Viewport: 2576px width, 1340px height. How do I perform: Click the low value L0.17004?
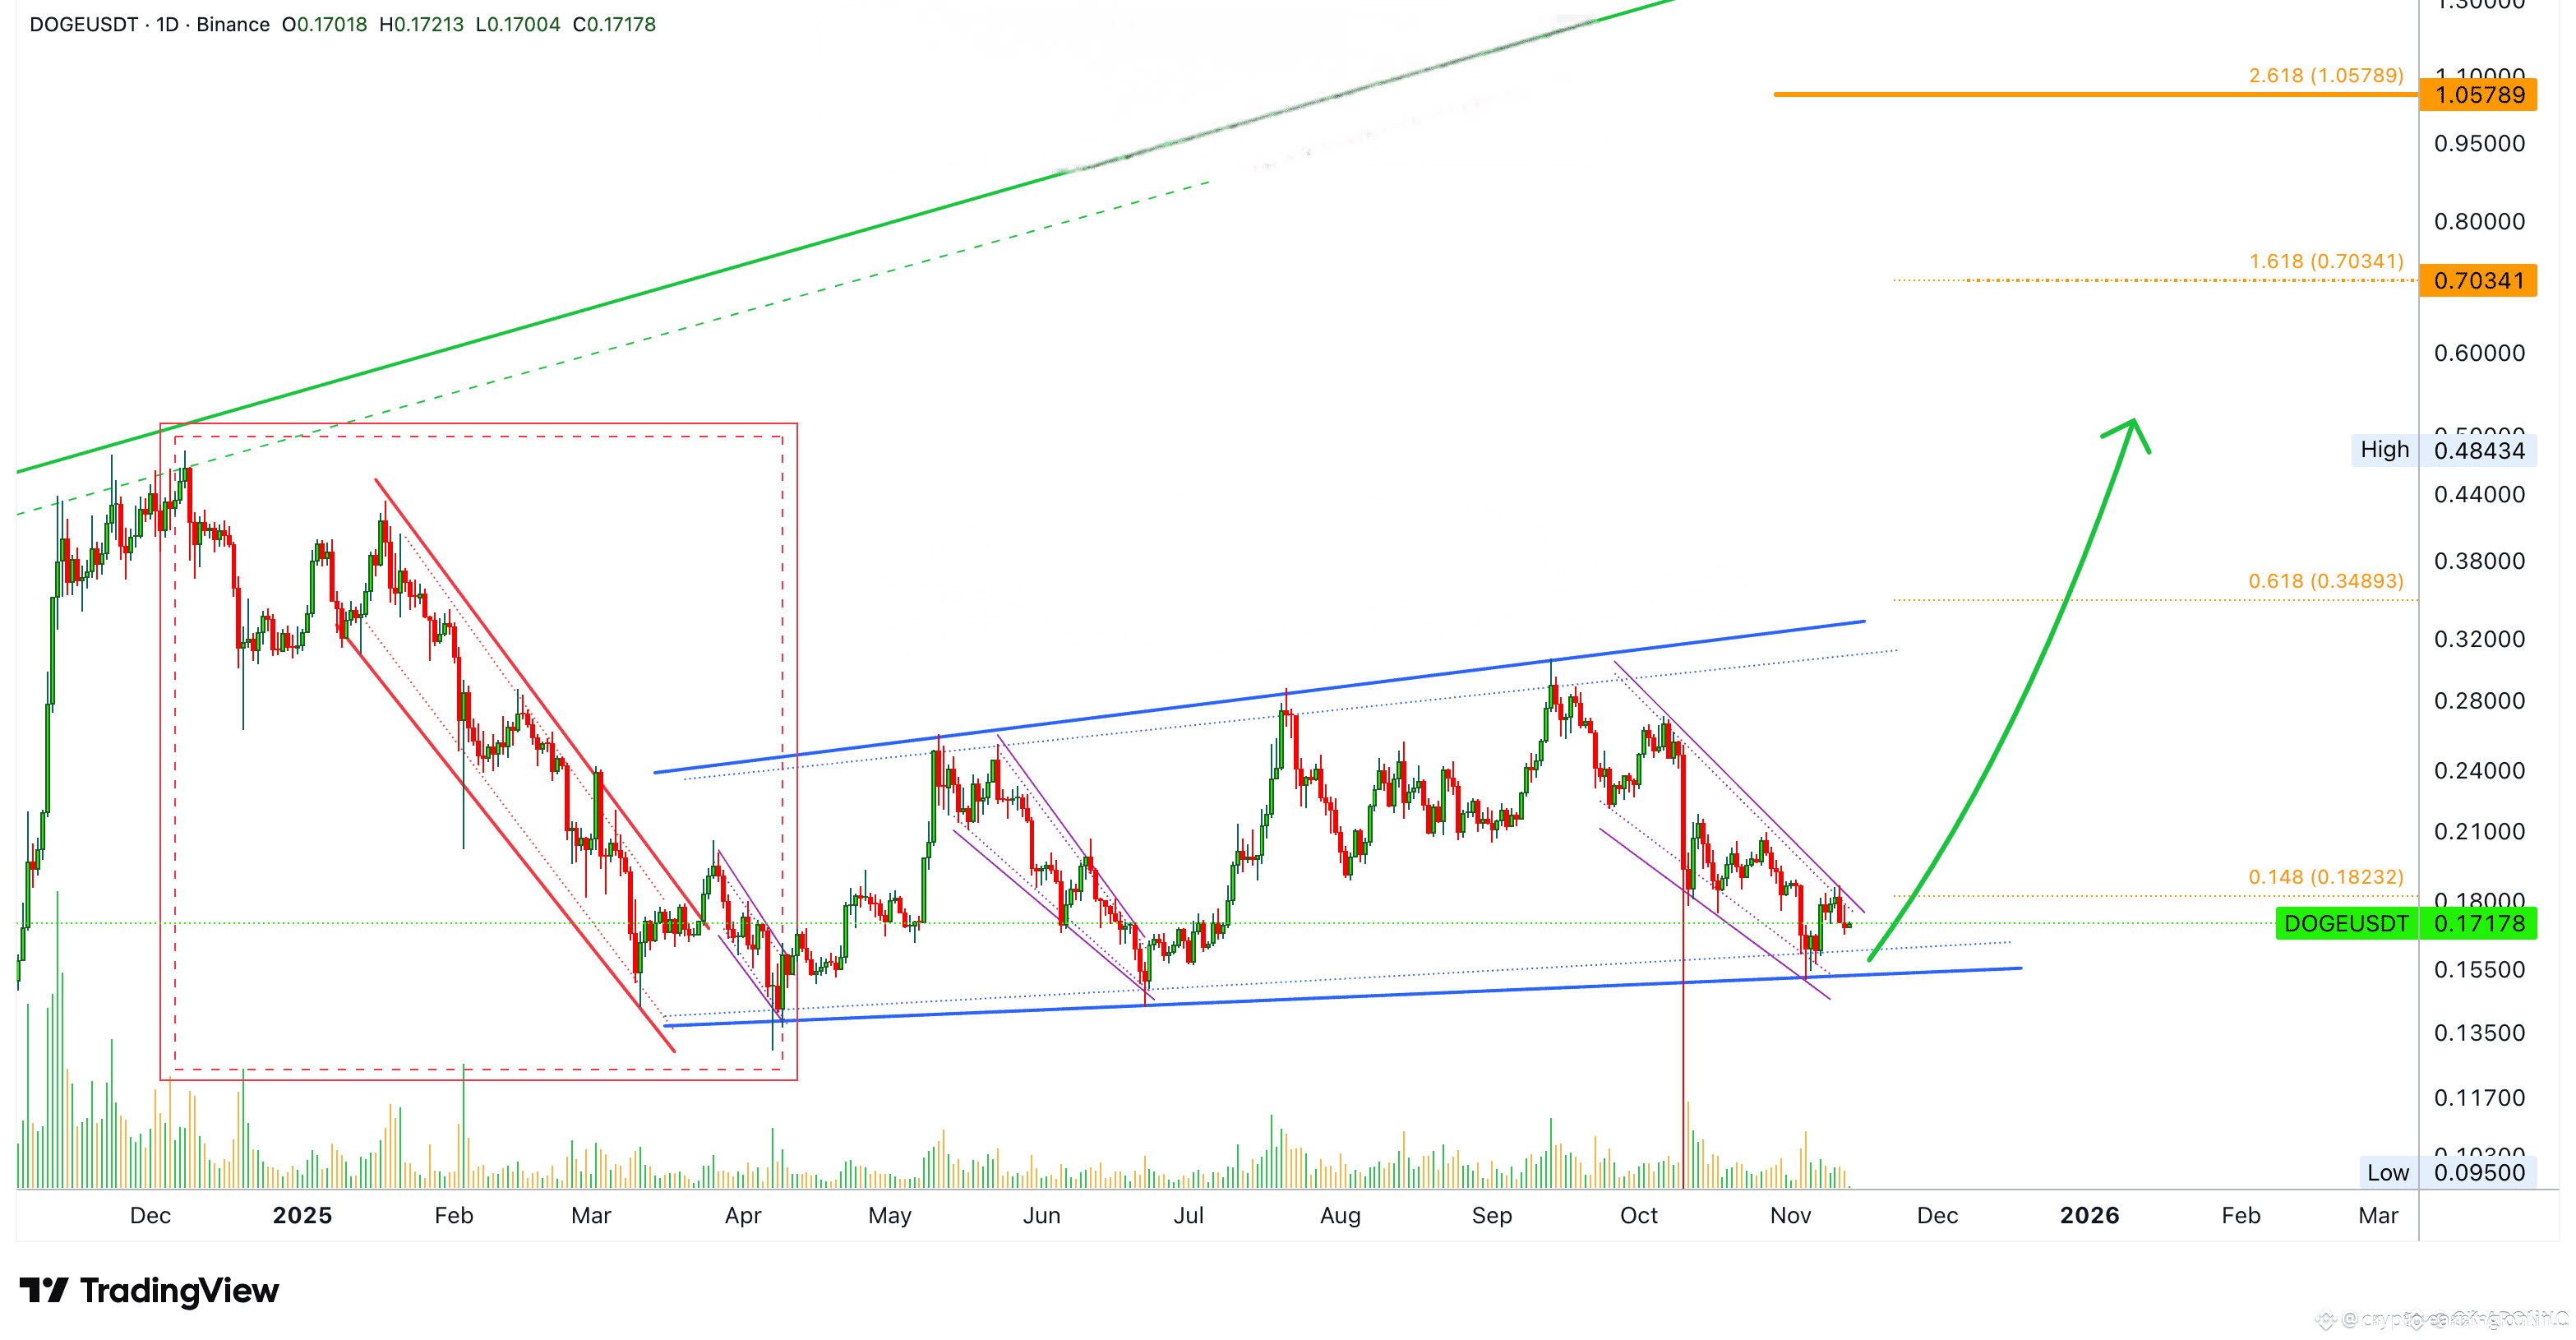tap(518, 24)
